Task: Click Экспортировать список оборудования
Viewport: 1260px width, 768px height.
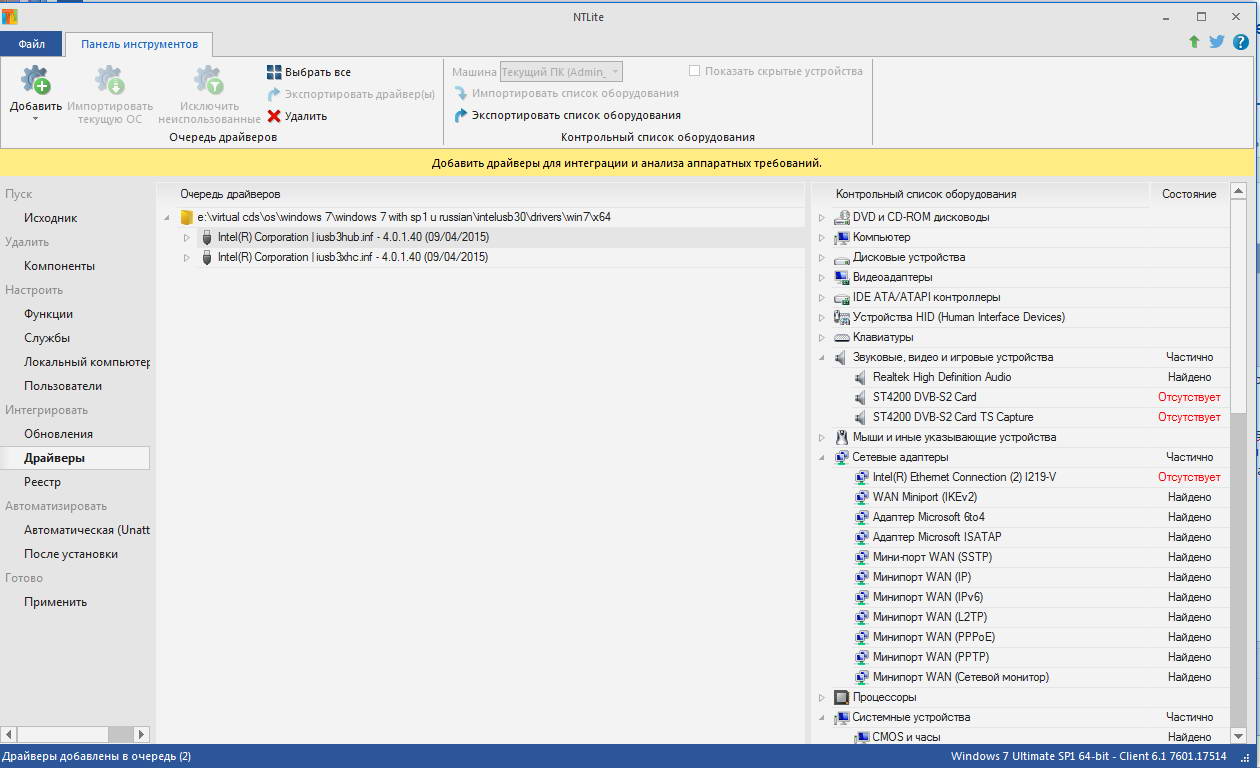Action: click(567, 115)
